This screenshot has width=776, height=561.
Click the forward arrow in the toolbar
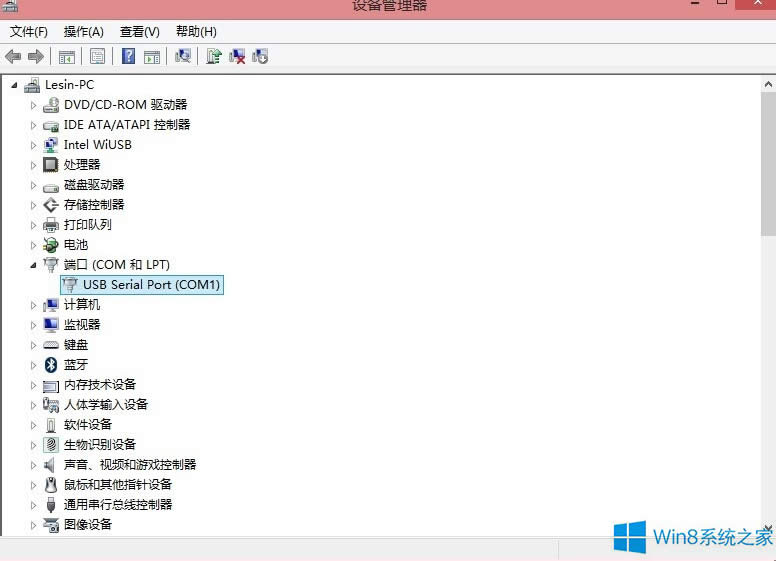point(36,56)
